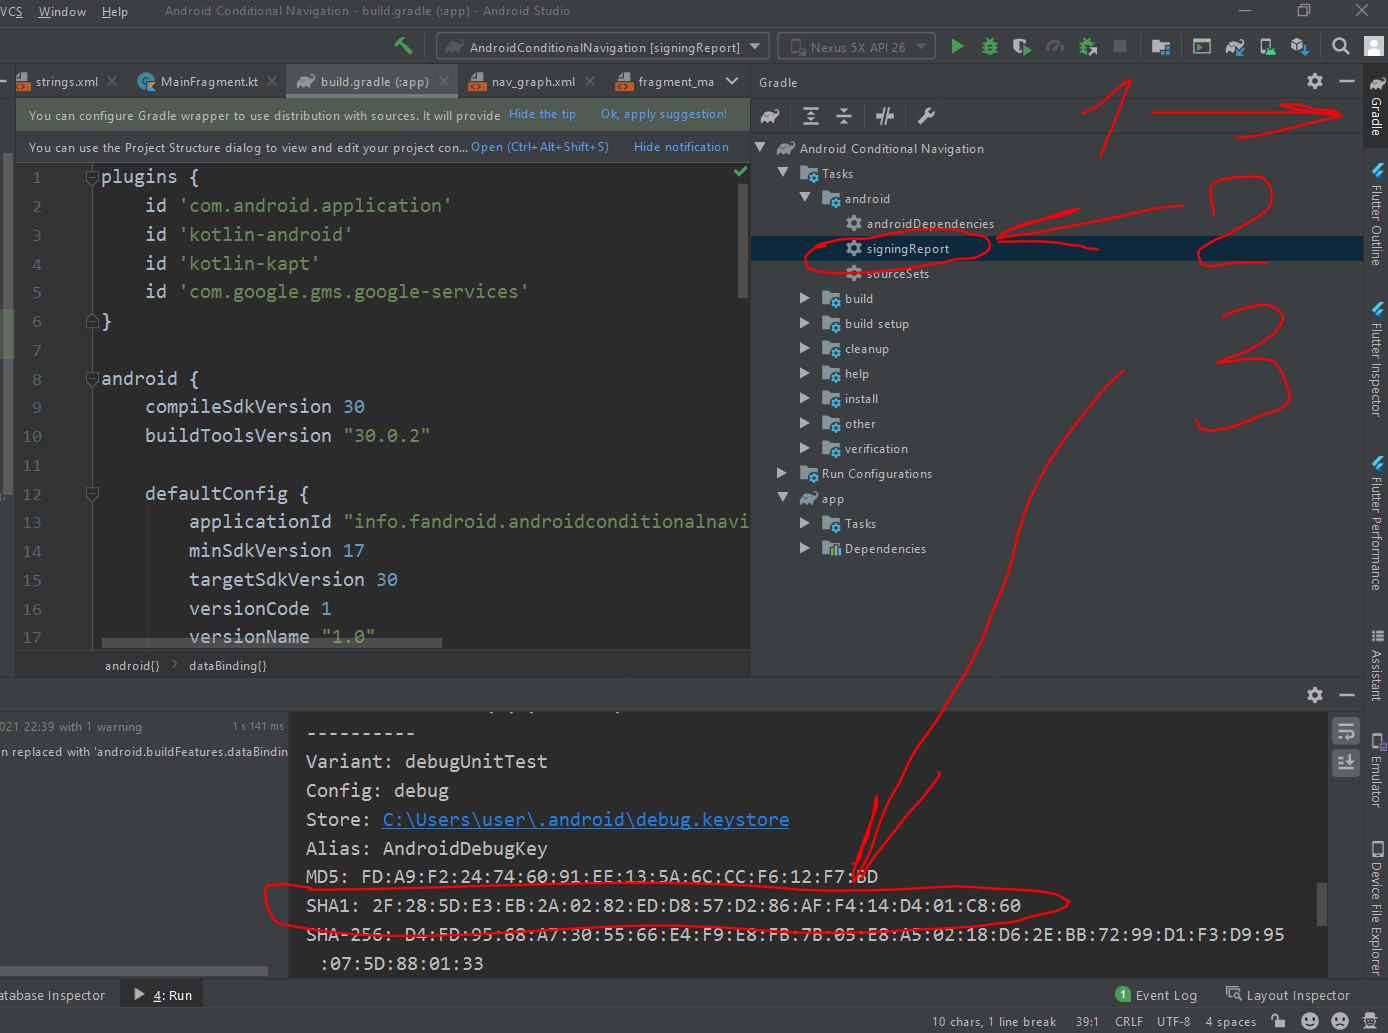Open the Event Log tool window
1388x1033 pixels.
click(1156, 995)
